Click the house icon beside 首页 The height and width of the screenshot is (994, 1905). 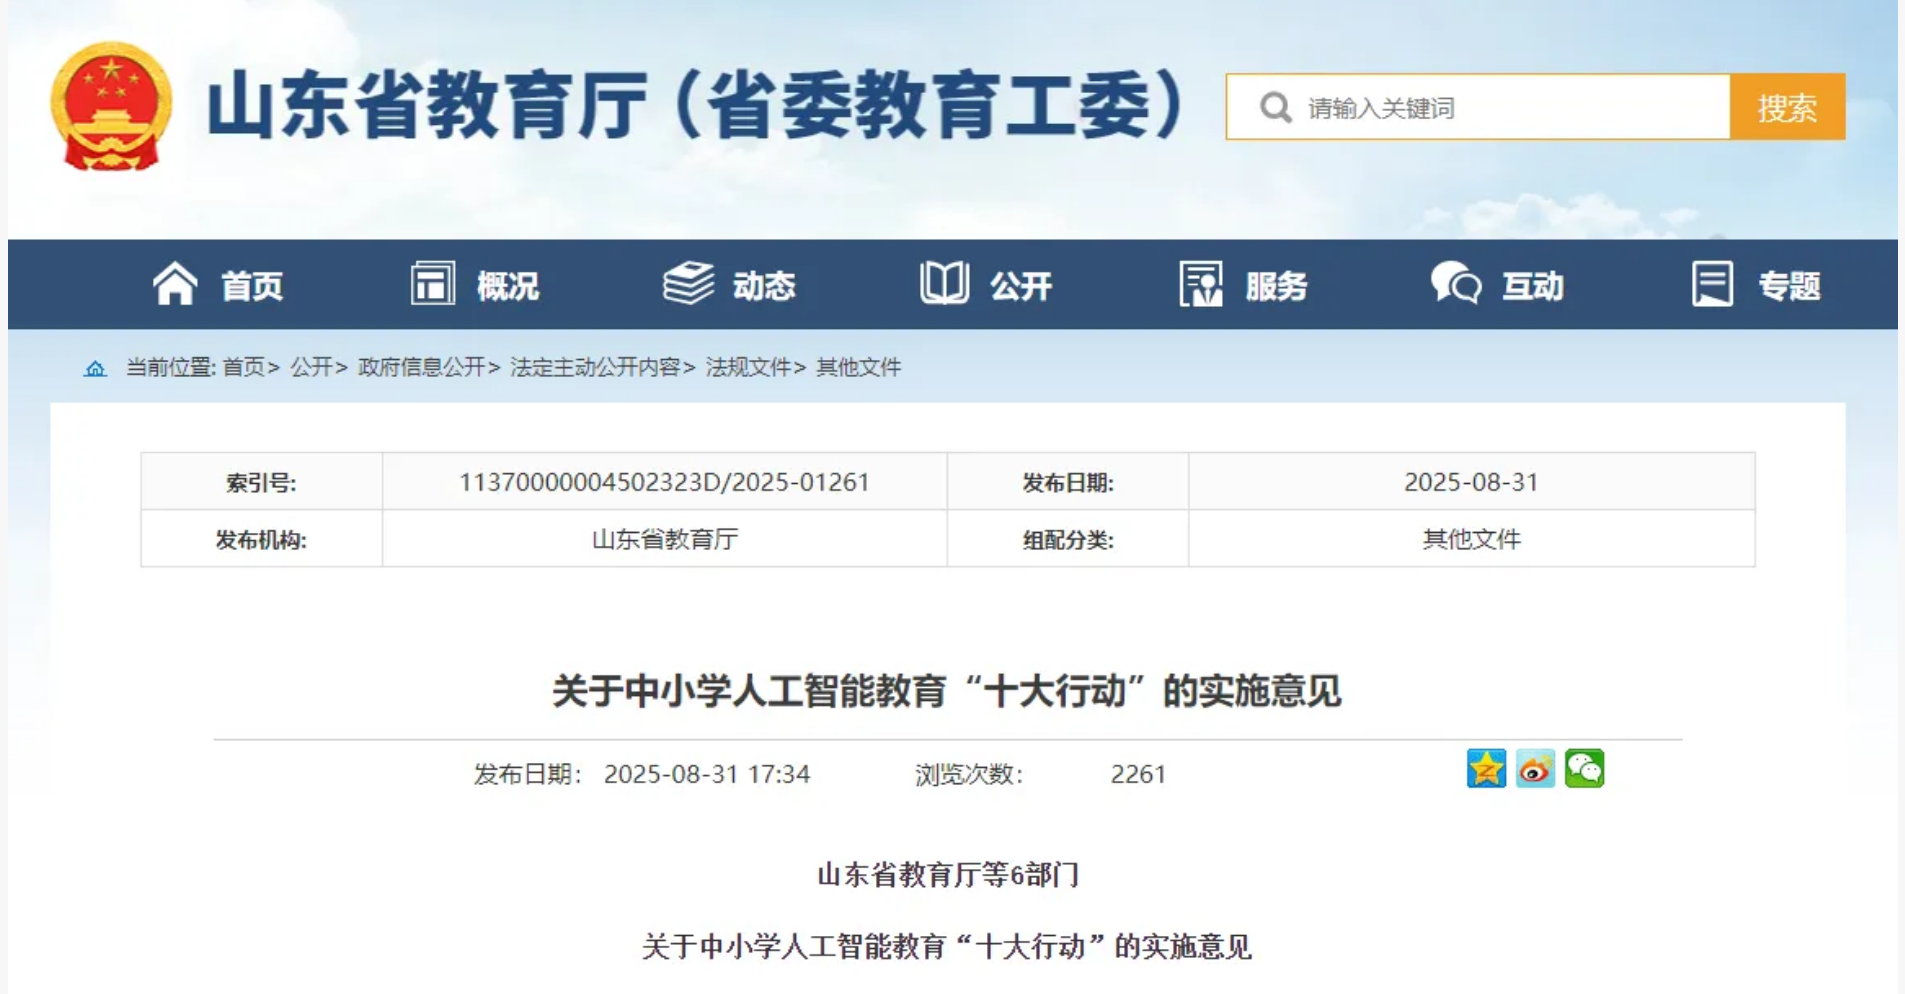175,284
